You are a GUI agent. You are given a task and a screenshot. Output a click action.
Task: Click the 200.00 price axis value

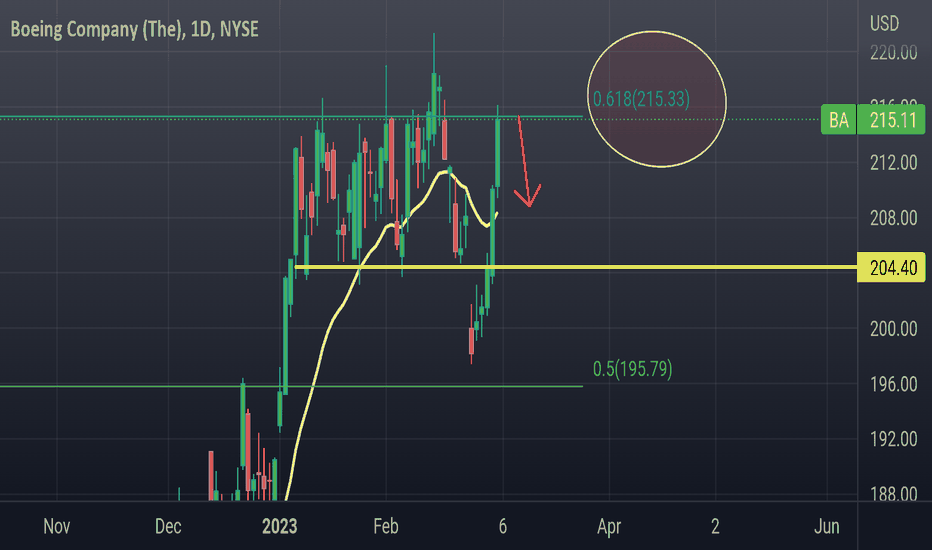tap(893, 329)
